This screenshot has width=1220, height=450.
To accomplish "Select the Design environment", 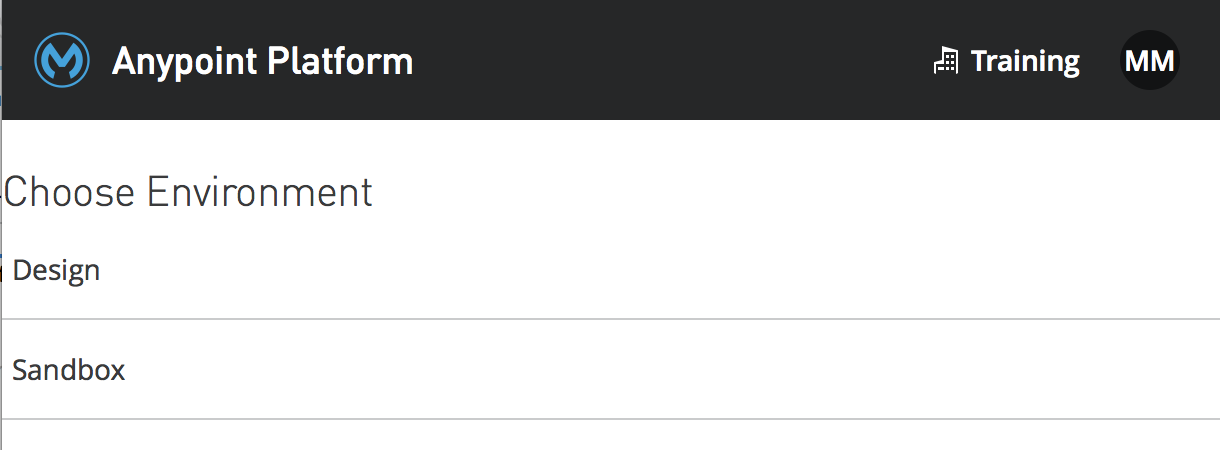I will pyautogui.click(x=56, y=270).
